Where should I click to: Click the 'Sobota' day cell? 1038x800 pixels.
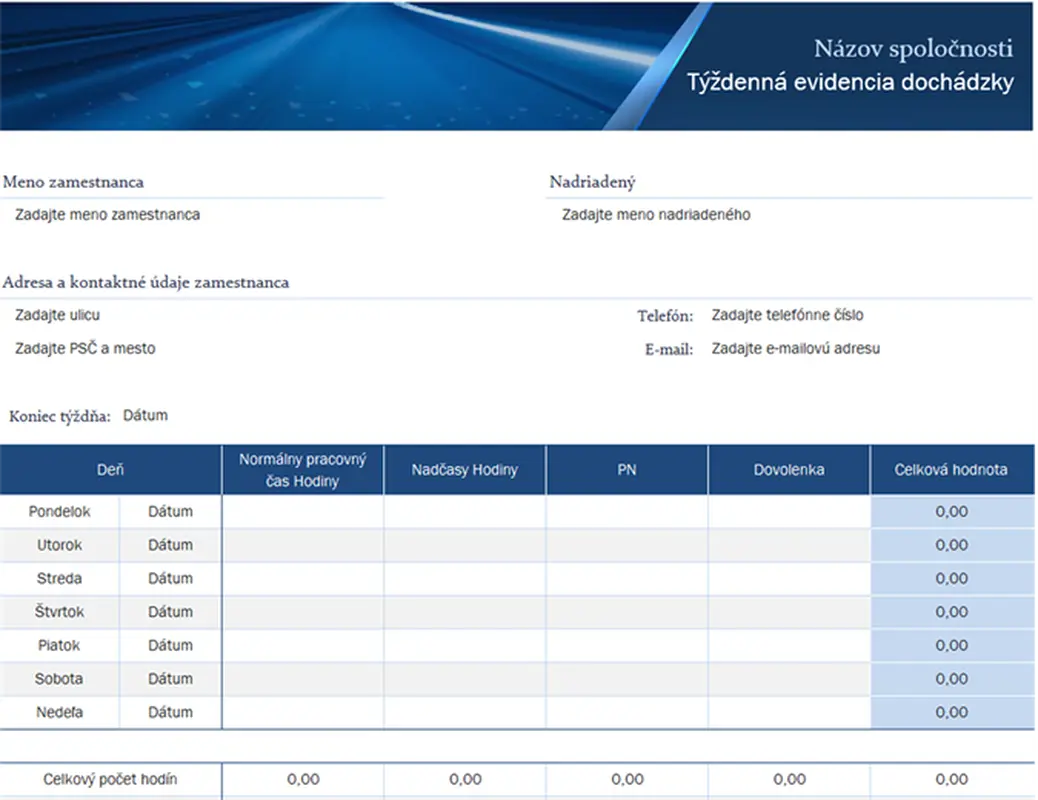[60, 679]
